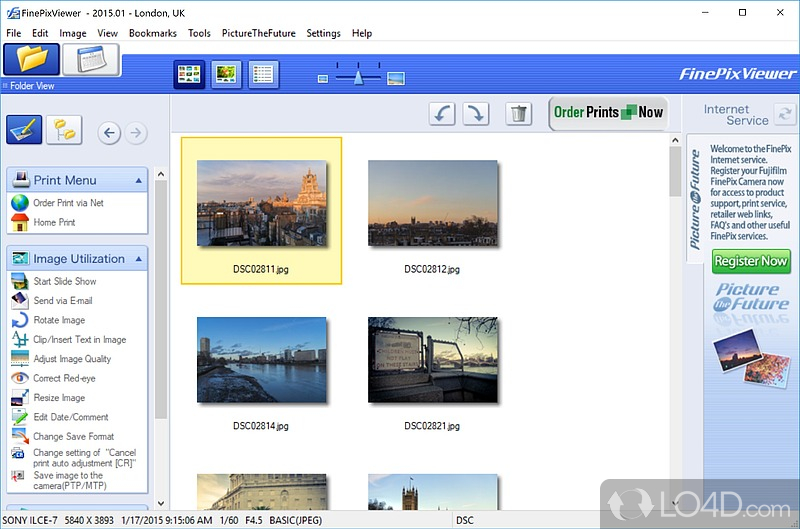Open Adjust Image Quality

point(72,359)
